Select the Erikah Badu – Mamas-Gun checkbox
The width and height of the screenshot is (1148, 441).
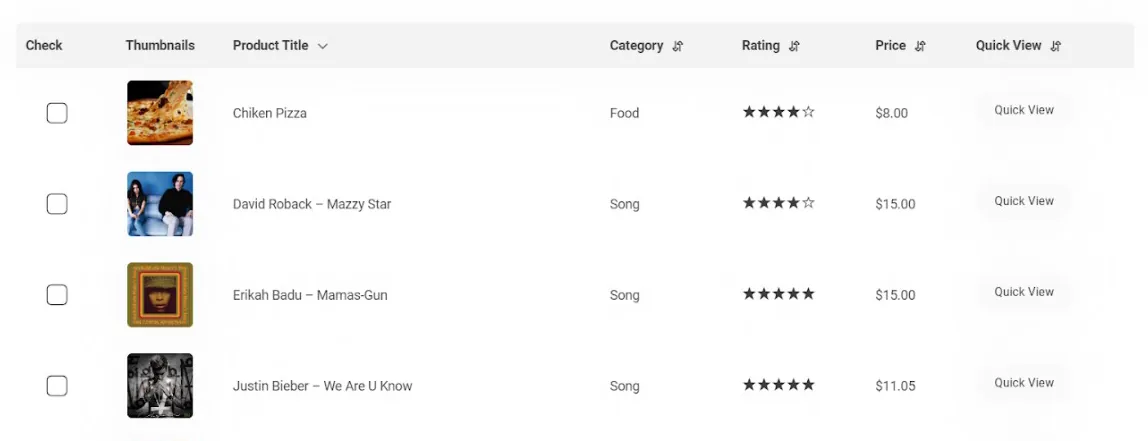click(x=57, y=295)
